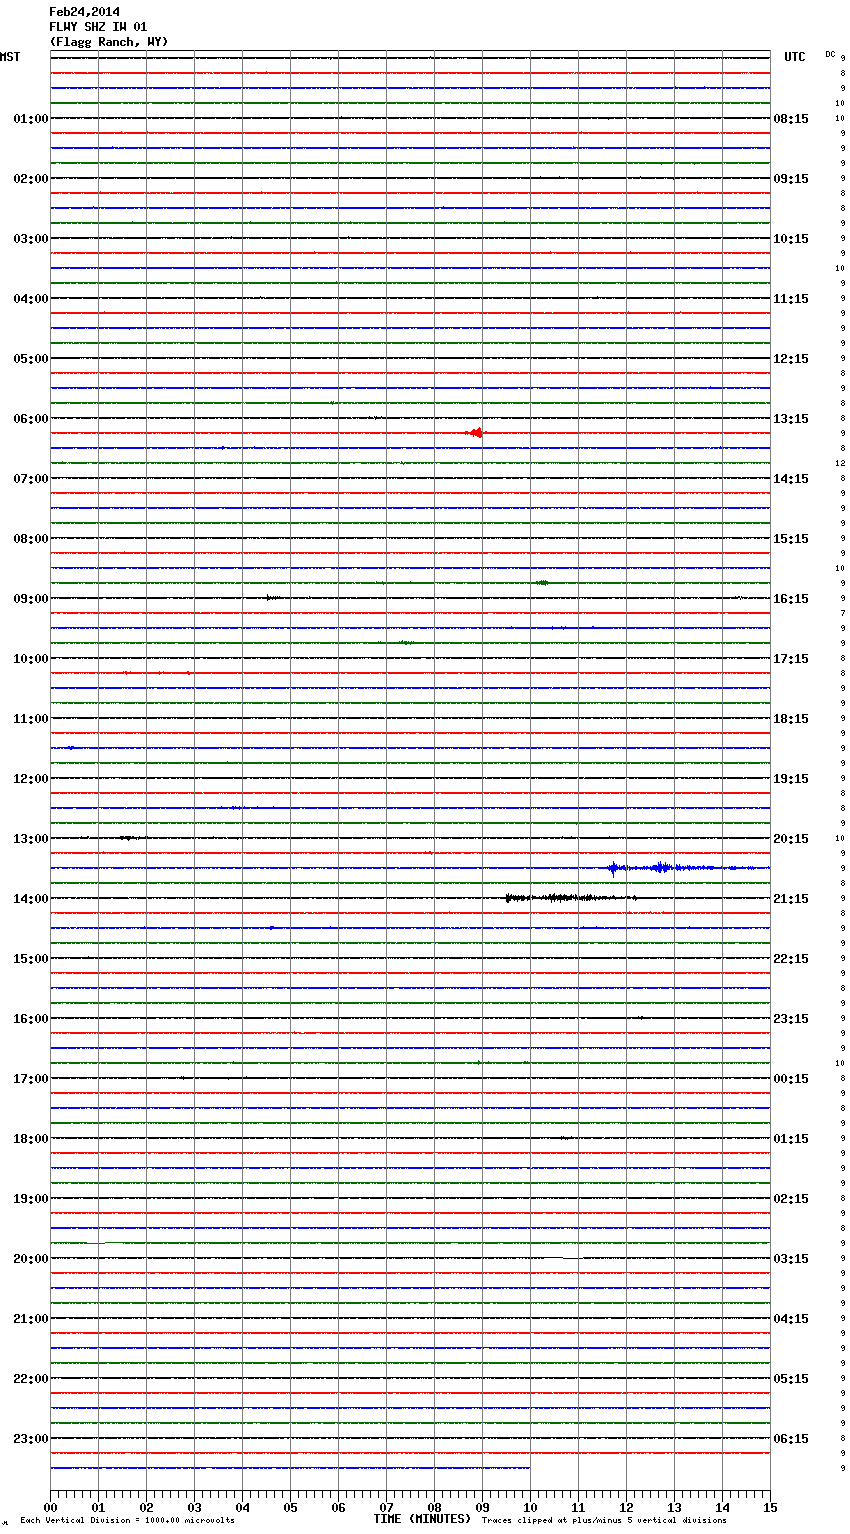Viewport: 850px width, 1534px height.
Task: Select the 22:00 MST row label
Action: tap(30, 1379)
